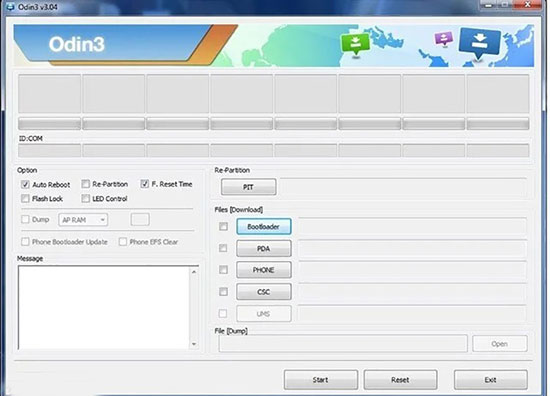This screenshot has width=550, height=396.
Task: Toggle the LED Control checkbox
Action: coord(86,199)
